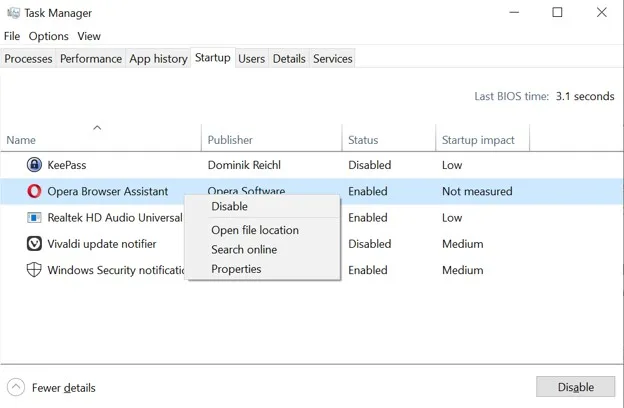Select the Vivaldi update notifier entry
This screenshot has width=624, height=408.
102,244
